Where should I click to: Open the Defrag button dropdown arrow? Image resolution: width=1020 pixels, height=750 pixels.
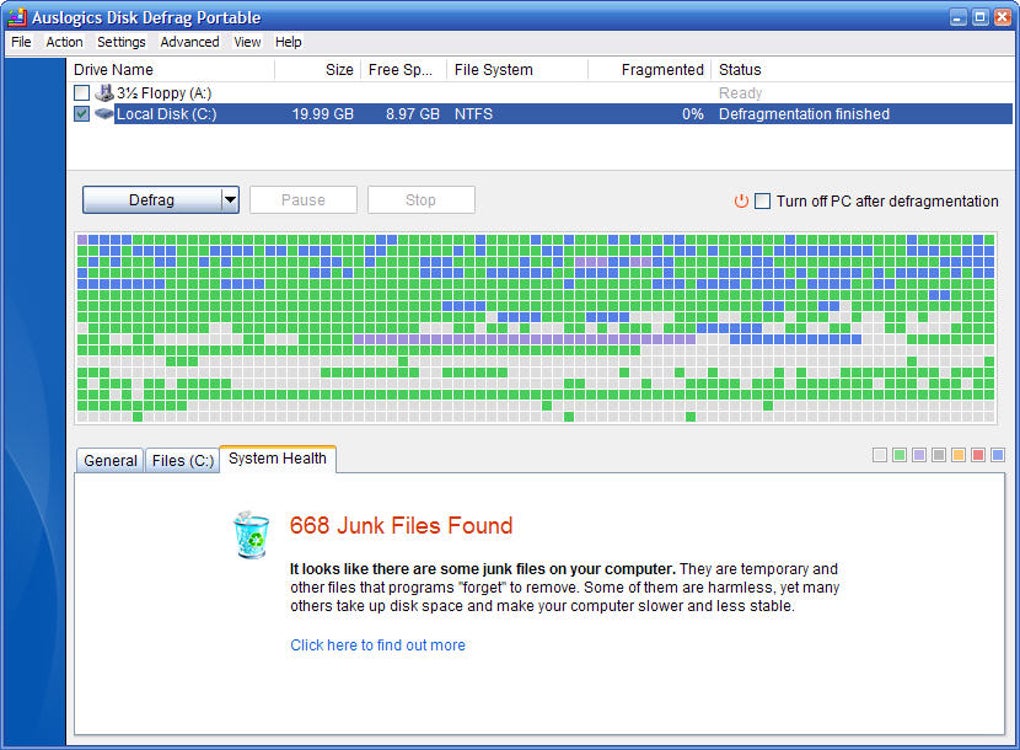(230, 200)
